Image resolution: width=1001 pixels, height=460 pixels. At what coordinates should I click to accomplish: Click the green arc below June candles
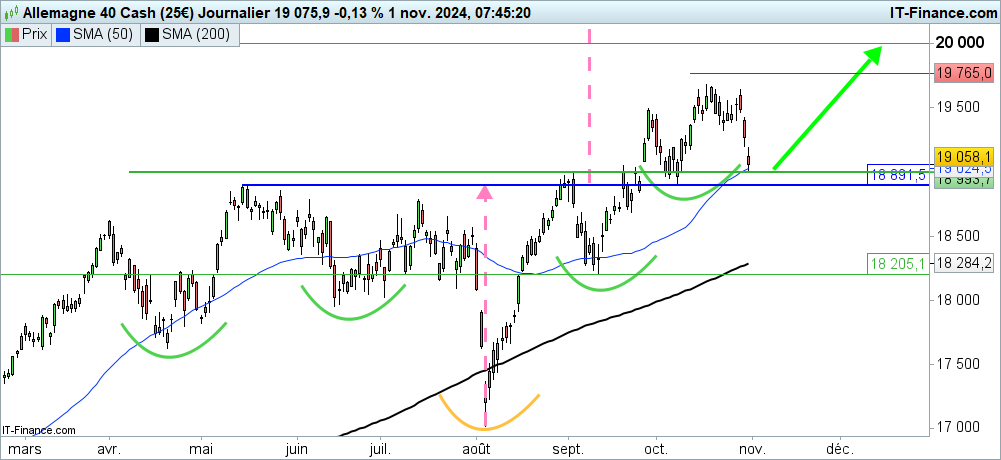[350, 312]
